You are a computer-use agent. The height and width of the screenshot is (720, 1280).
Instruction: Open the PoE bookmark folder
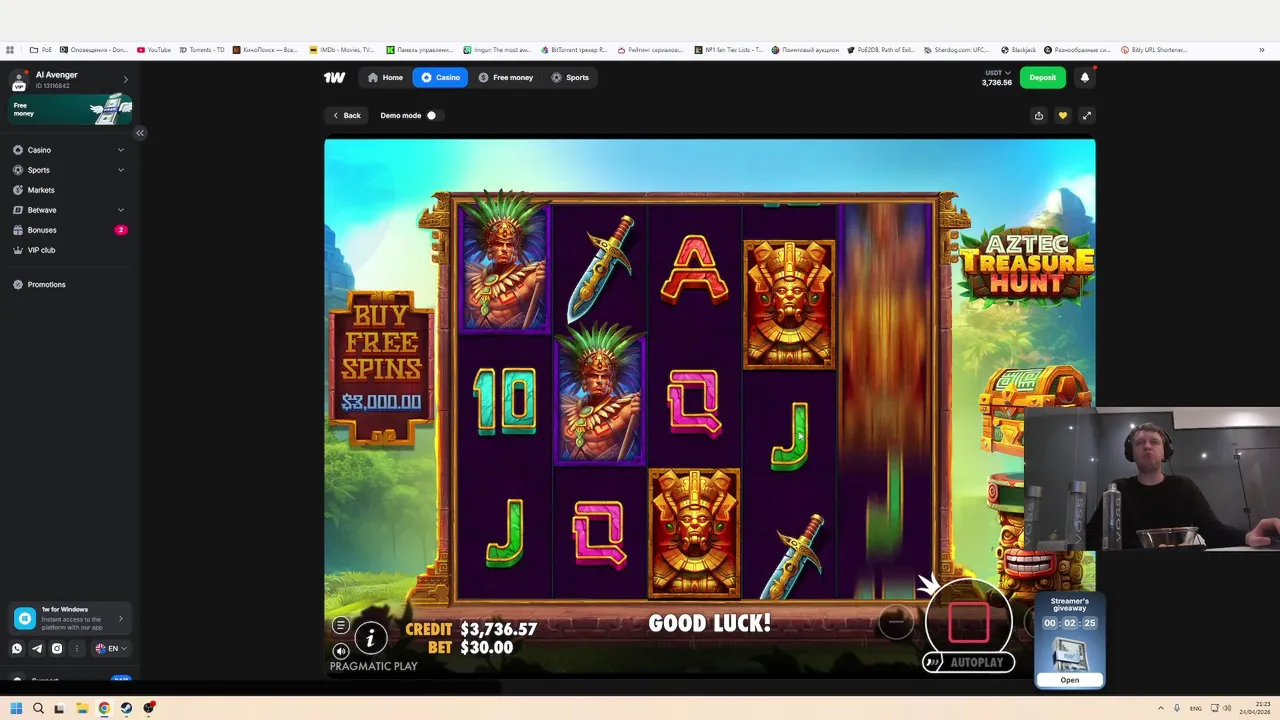[41, 50]
